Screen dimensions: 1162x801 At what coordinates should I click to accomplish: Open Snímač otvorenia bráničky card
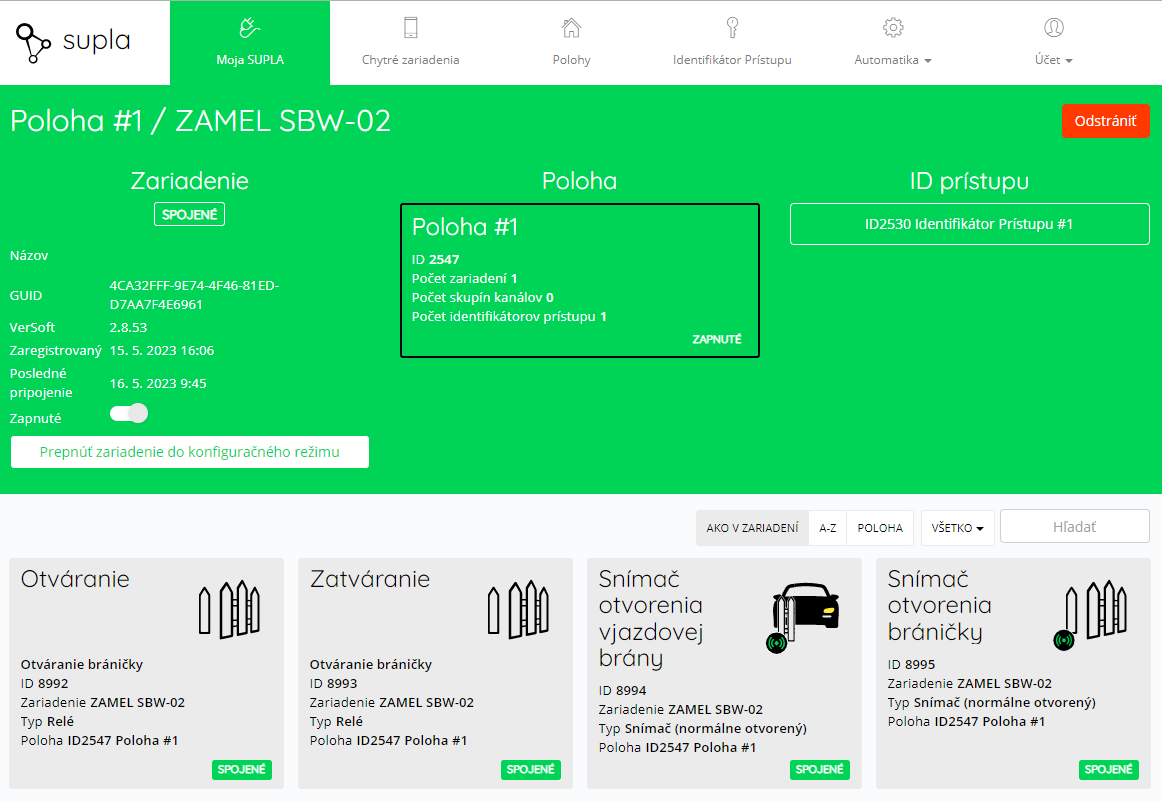point(1013,674)
